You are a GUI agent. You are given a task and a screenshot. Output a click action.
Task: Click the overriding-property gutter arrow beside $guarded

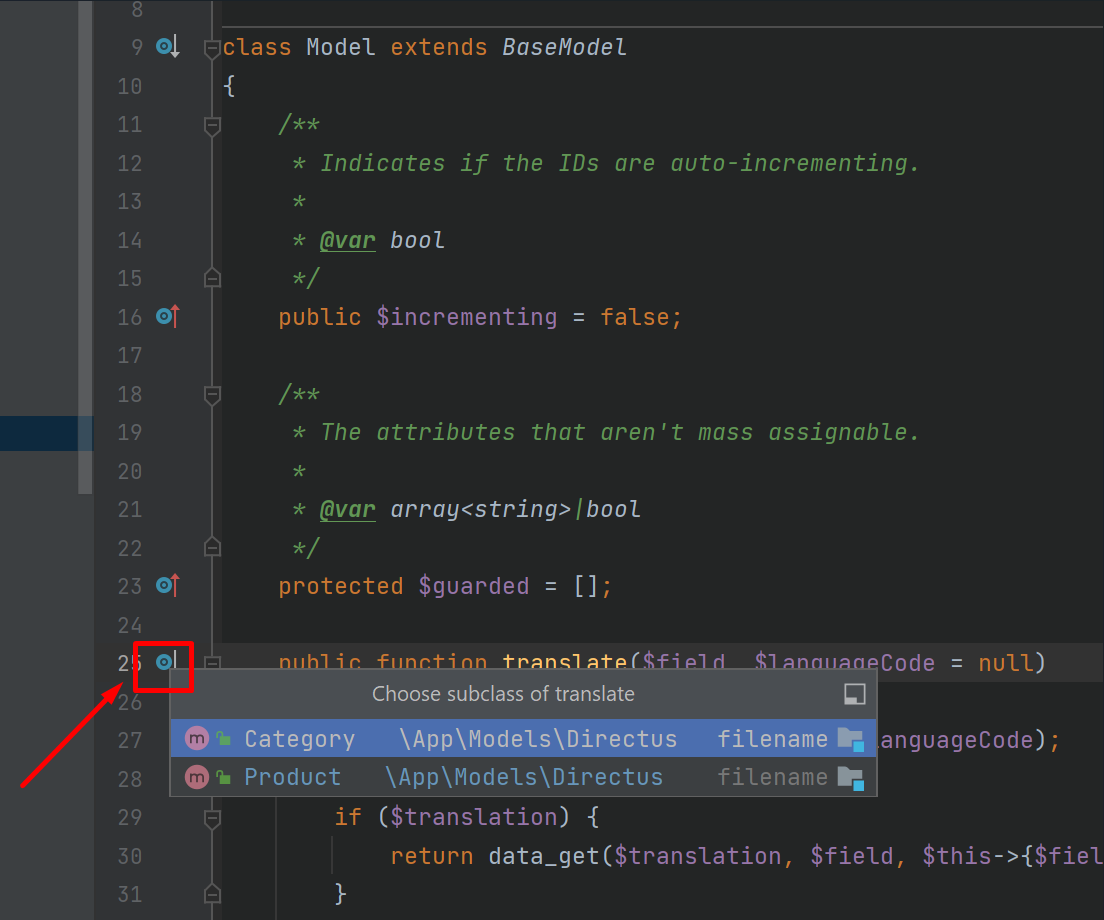tap(166, 586)
